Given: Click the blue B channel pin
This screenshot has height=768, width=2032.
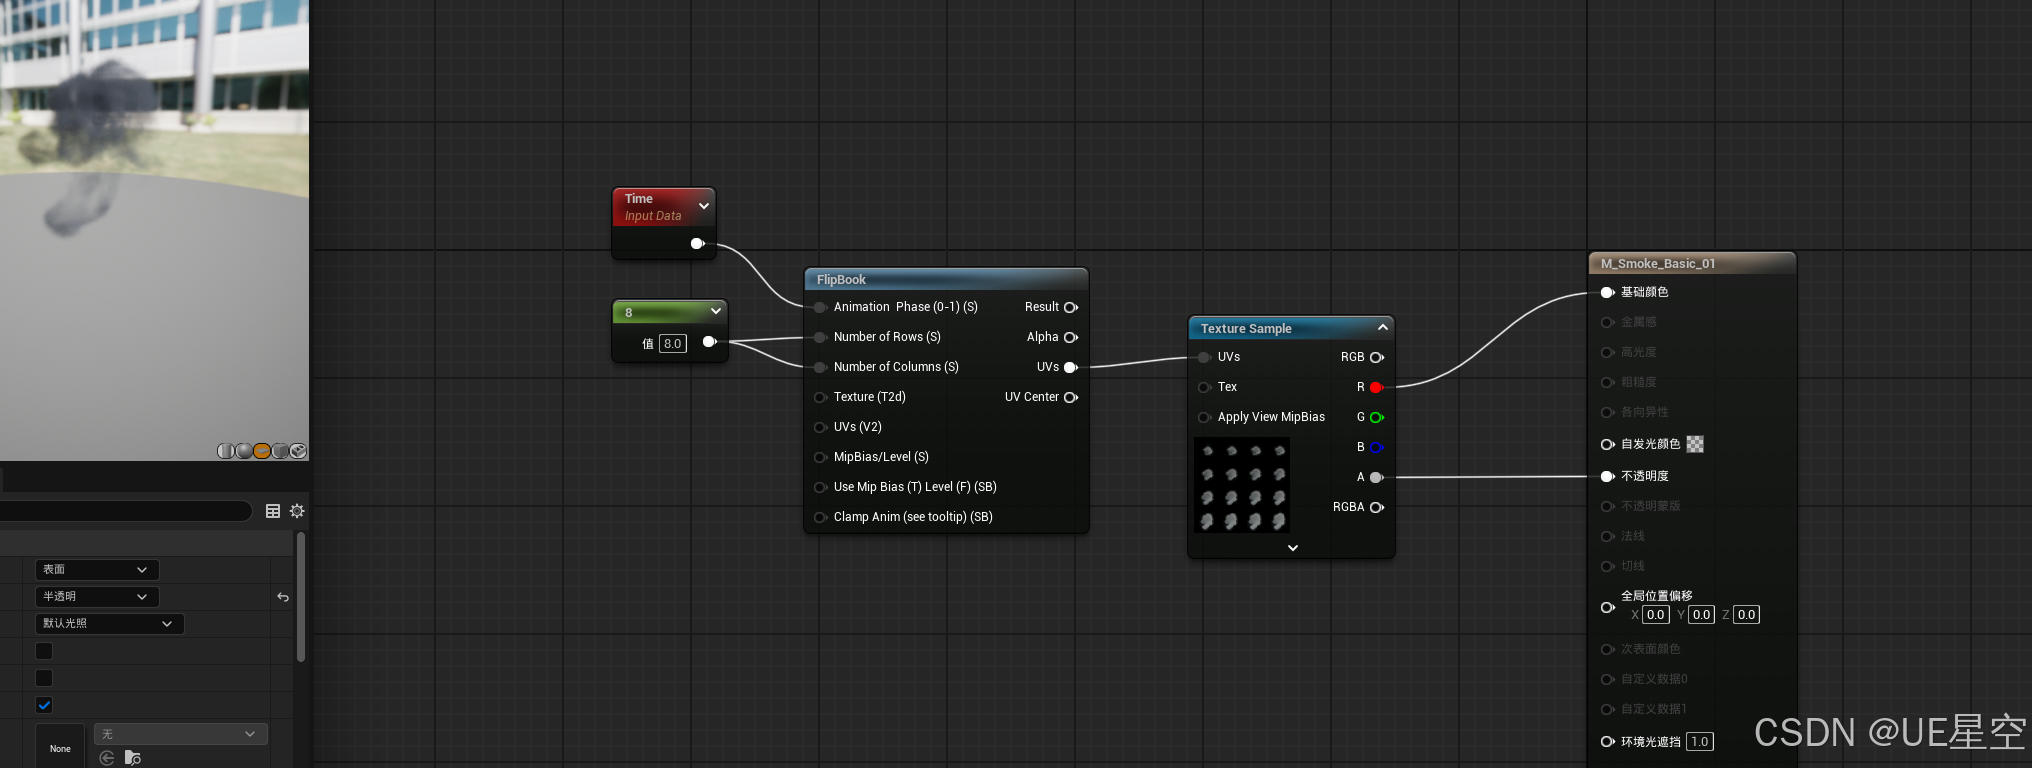Looking at the screenshot, I should [x=1377, y=447].
